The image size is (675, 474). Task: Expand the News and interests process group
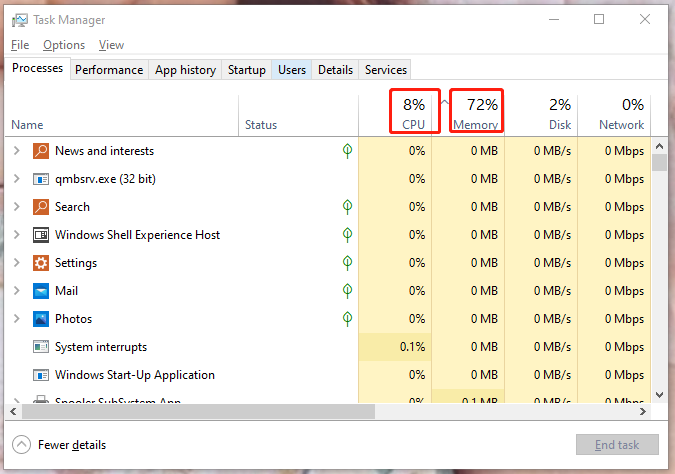point(16,150)
